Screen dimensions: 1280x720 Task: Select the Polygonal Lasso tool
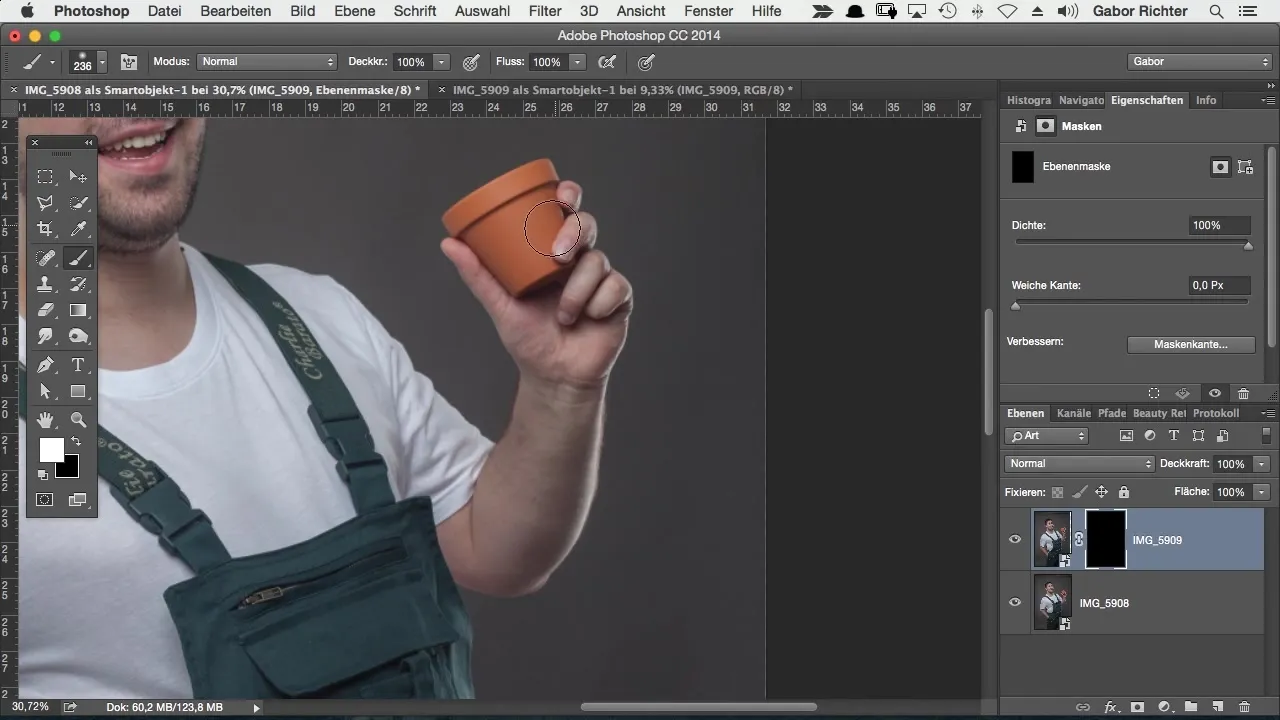tap(46, 203)
